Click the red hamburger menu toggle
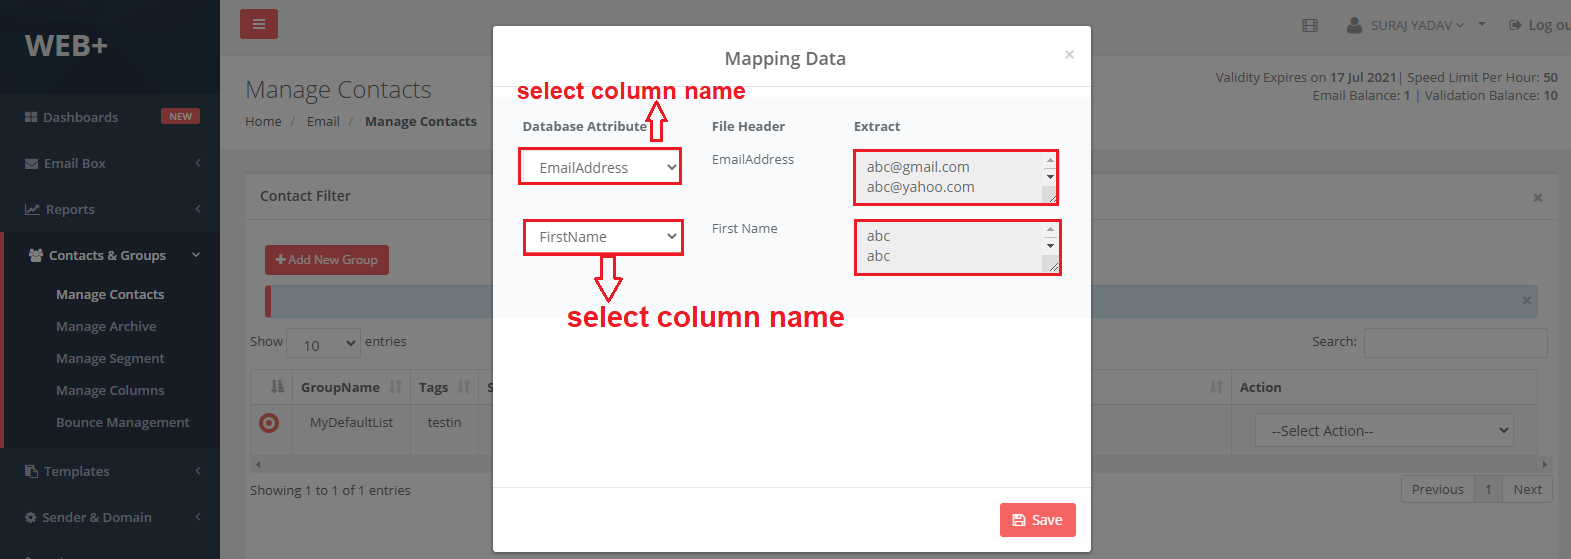This screenshot has height=559, width=1571. (x=258, y=24)
